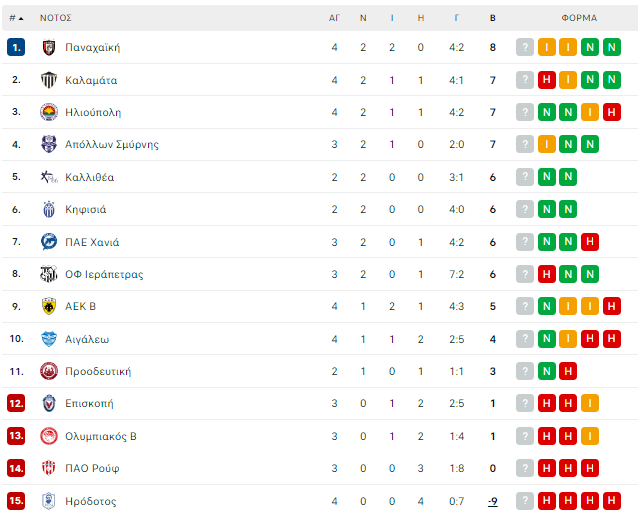This screenshot has width=638, height=513.
Task: Click the red 15. relegation position badge
Action: pos(16,501)
